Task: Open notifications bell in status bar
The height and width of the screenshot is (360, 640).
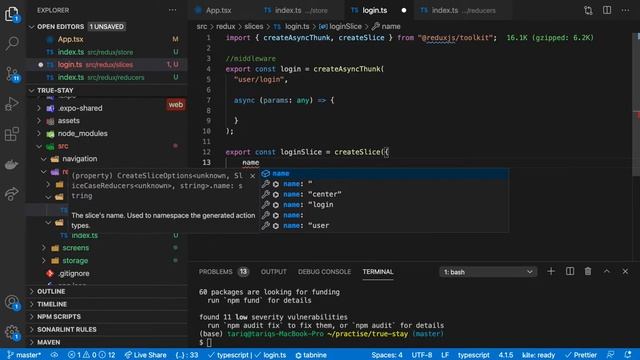Action: [x=628, y=355]
